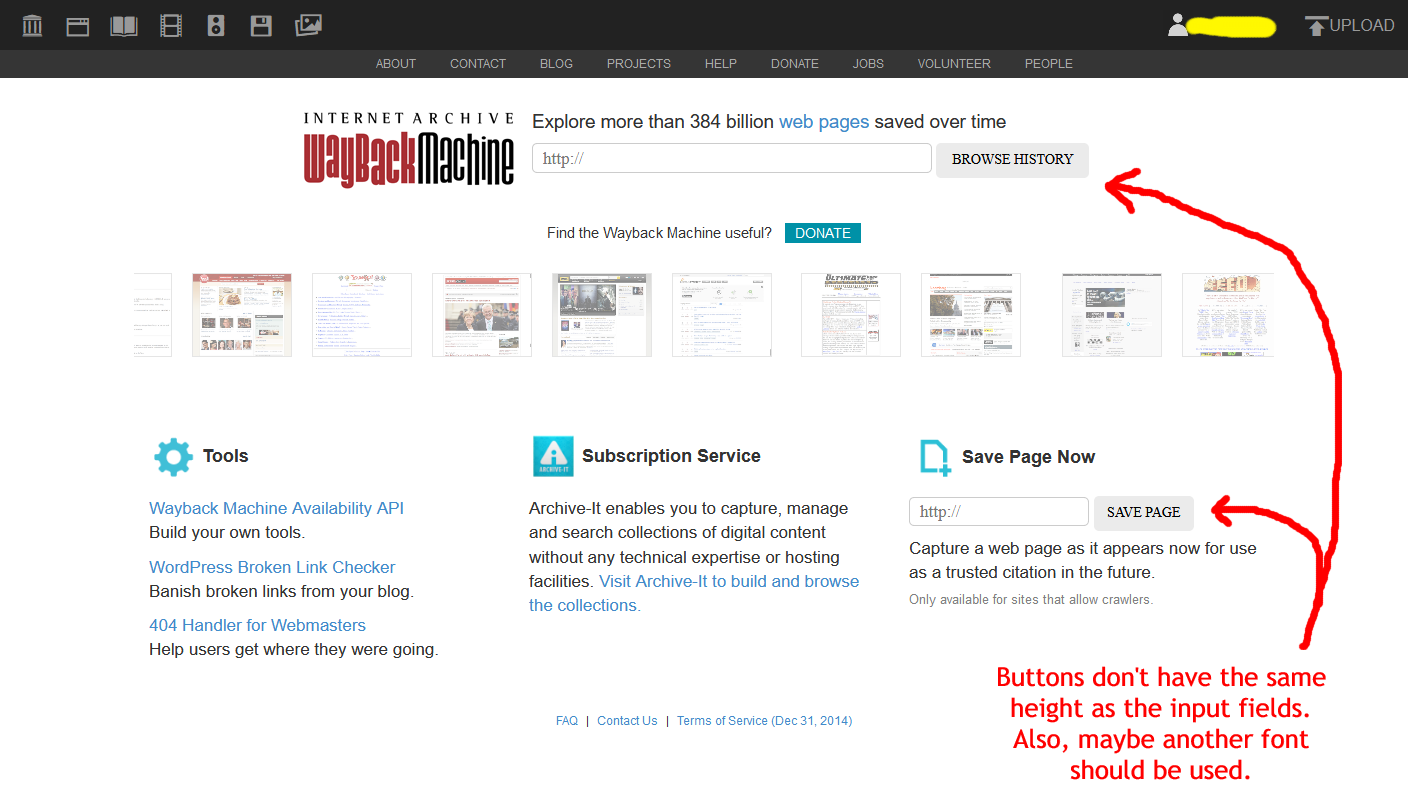
Task: Open the Ultimate site thumbnail
Action: coord(851,315)
